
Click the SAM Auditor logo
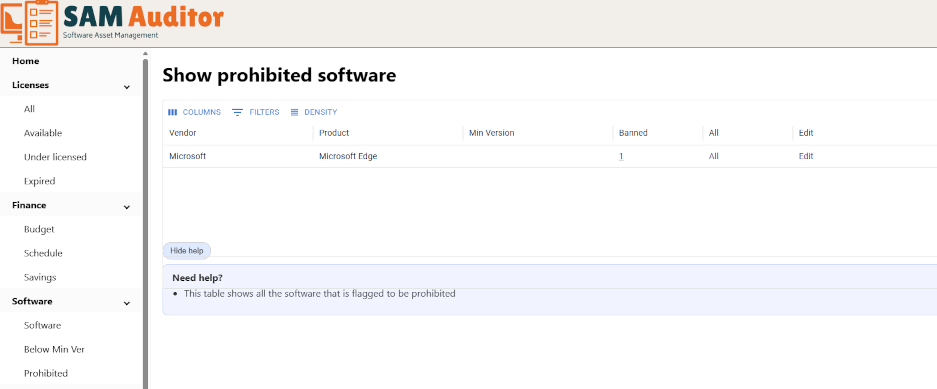[x=112, y=22]
